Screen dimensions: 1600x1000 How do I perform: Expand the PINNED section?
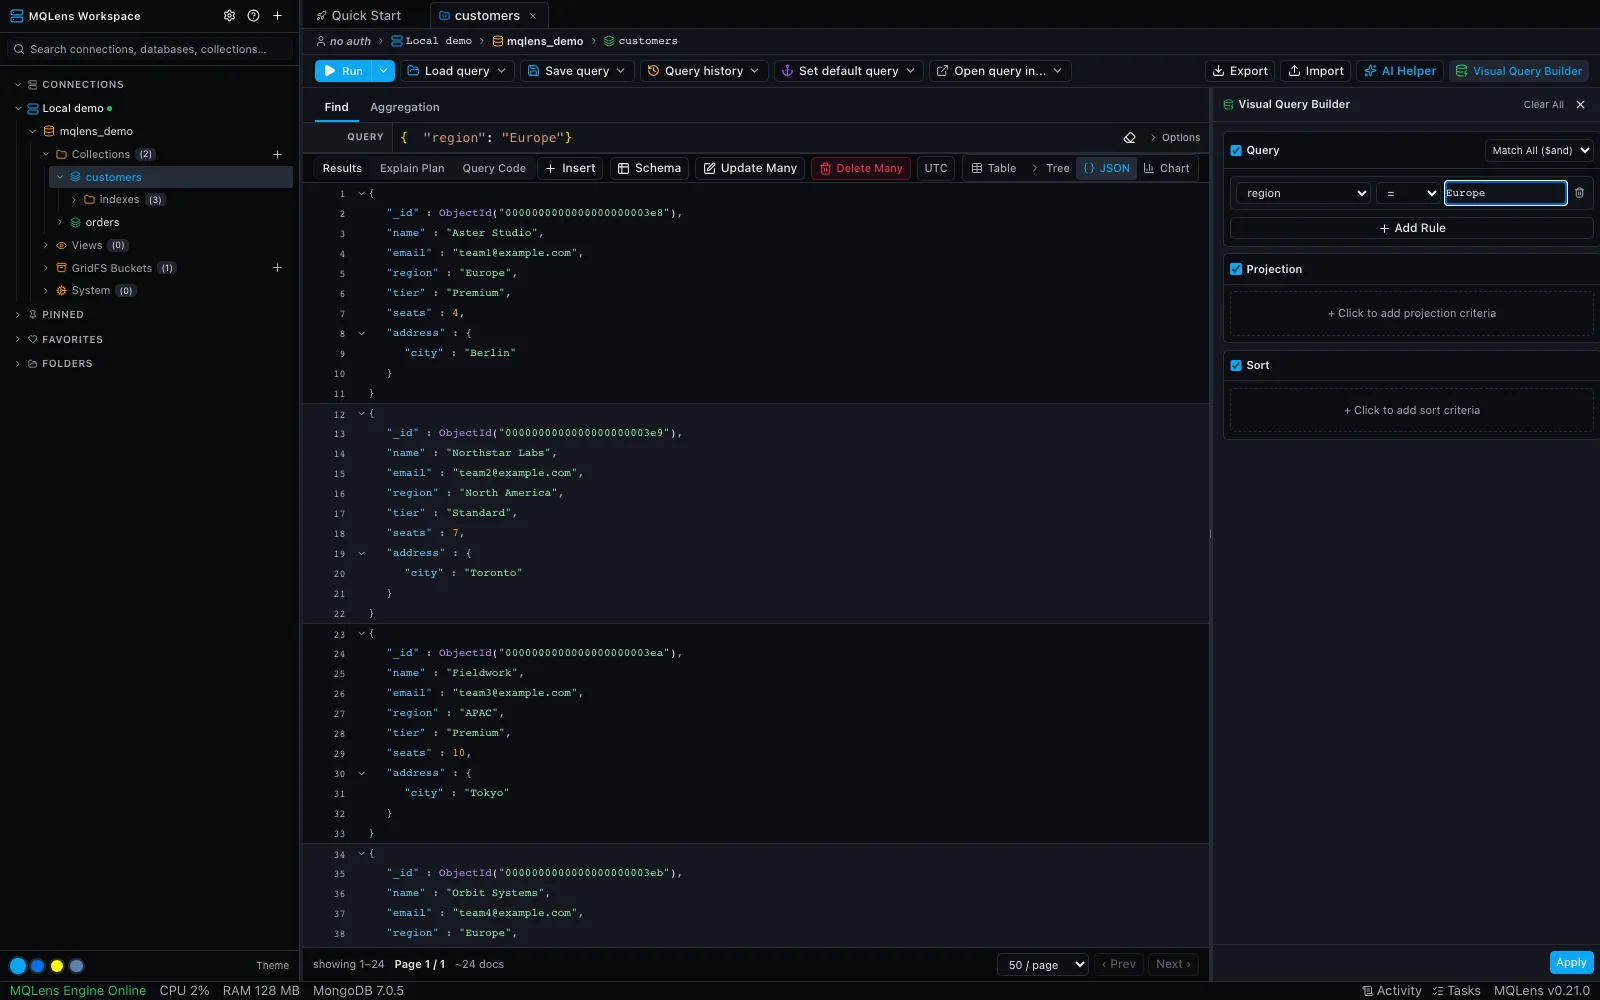point(18,314)
